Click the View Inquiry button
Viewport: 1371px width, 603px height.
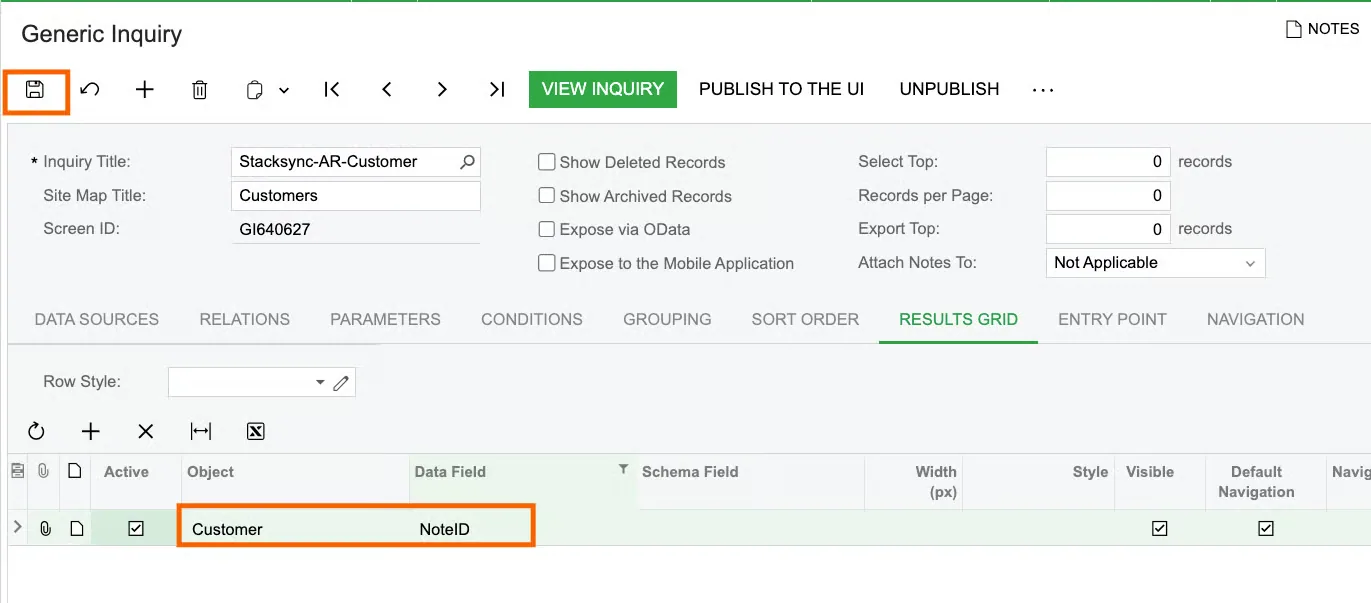click(x=603, y=89)
